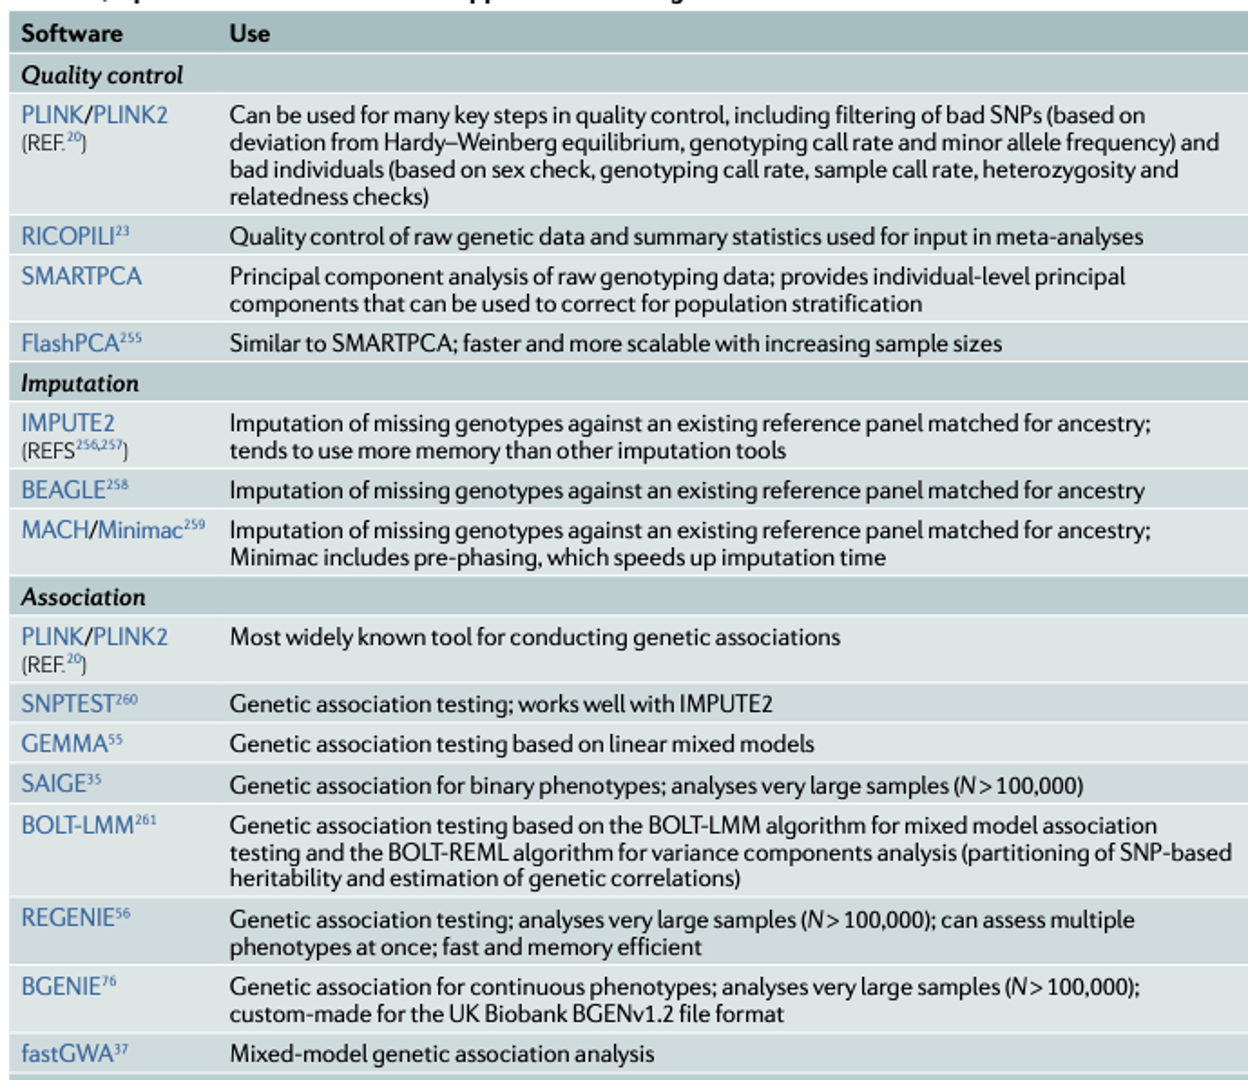Screen dimensions: 1248x1080
Task: Select the Imputation section heading
Action: (80, 383)
